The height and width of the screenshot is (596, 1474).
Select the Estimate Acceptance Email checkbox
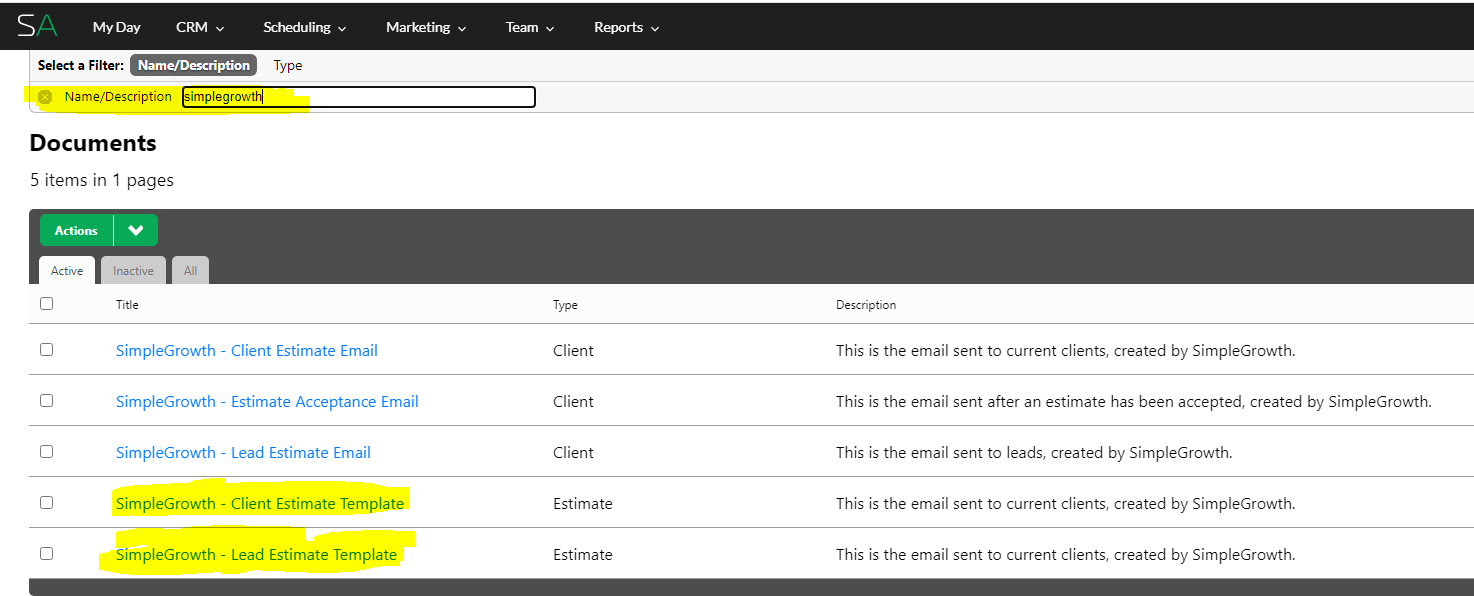pos(46,401)
